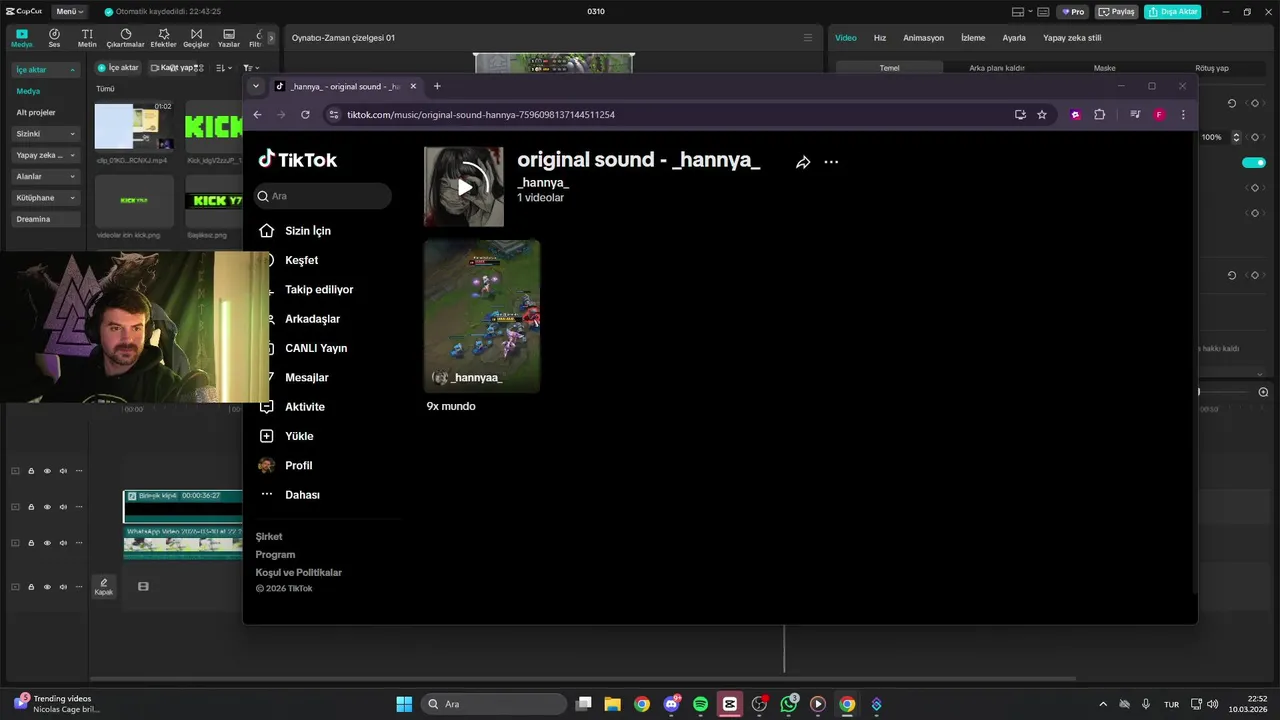Open TikTok Keşfet link

pyautogui.click(x=301, y=260)
